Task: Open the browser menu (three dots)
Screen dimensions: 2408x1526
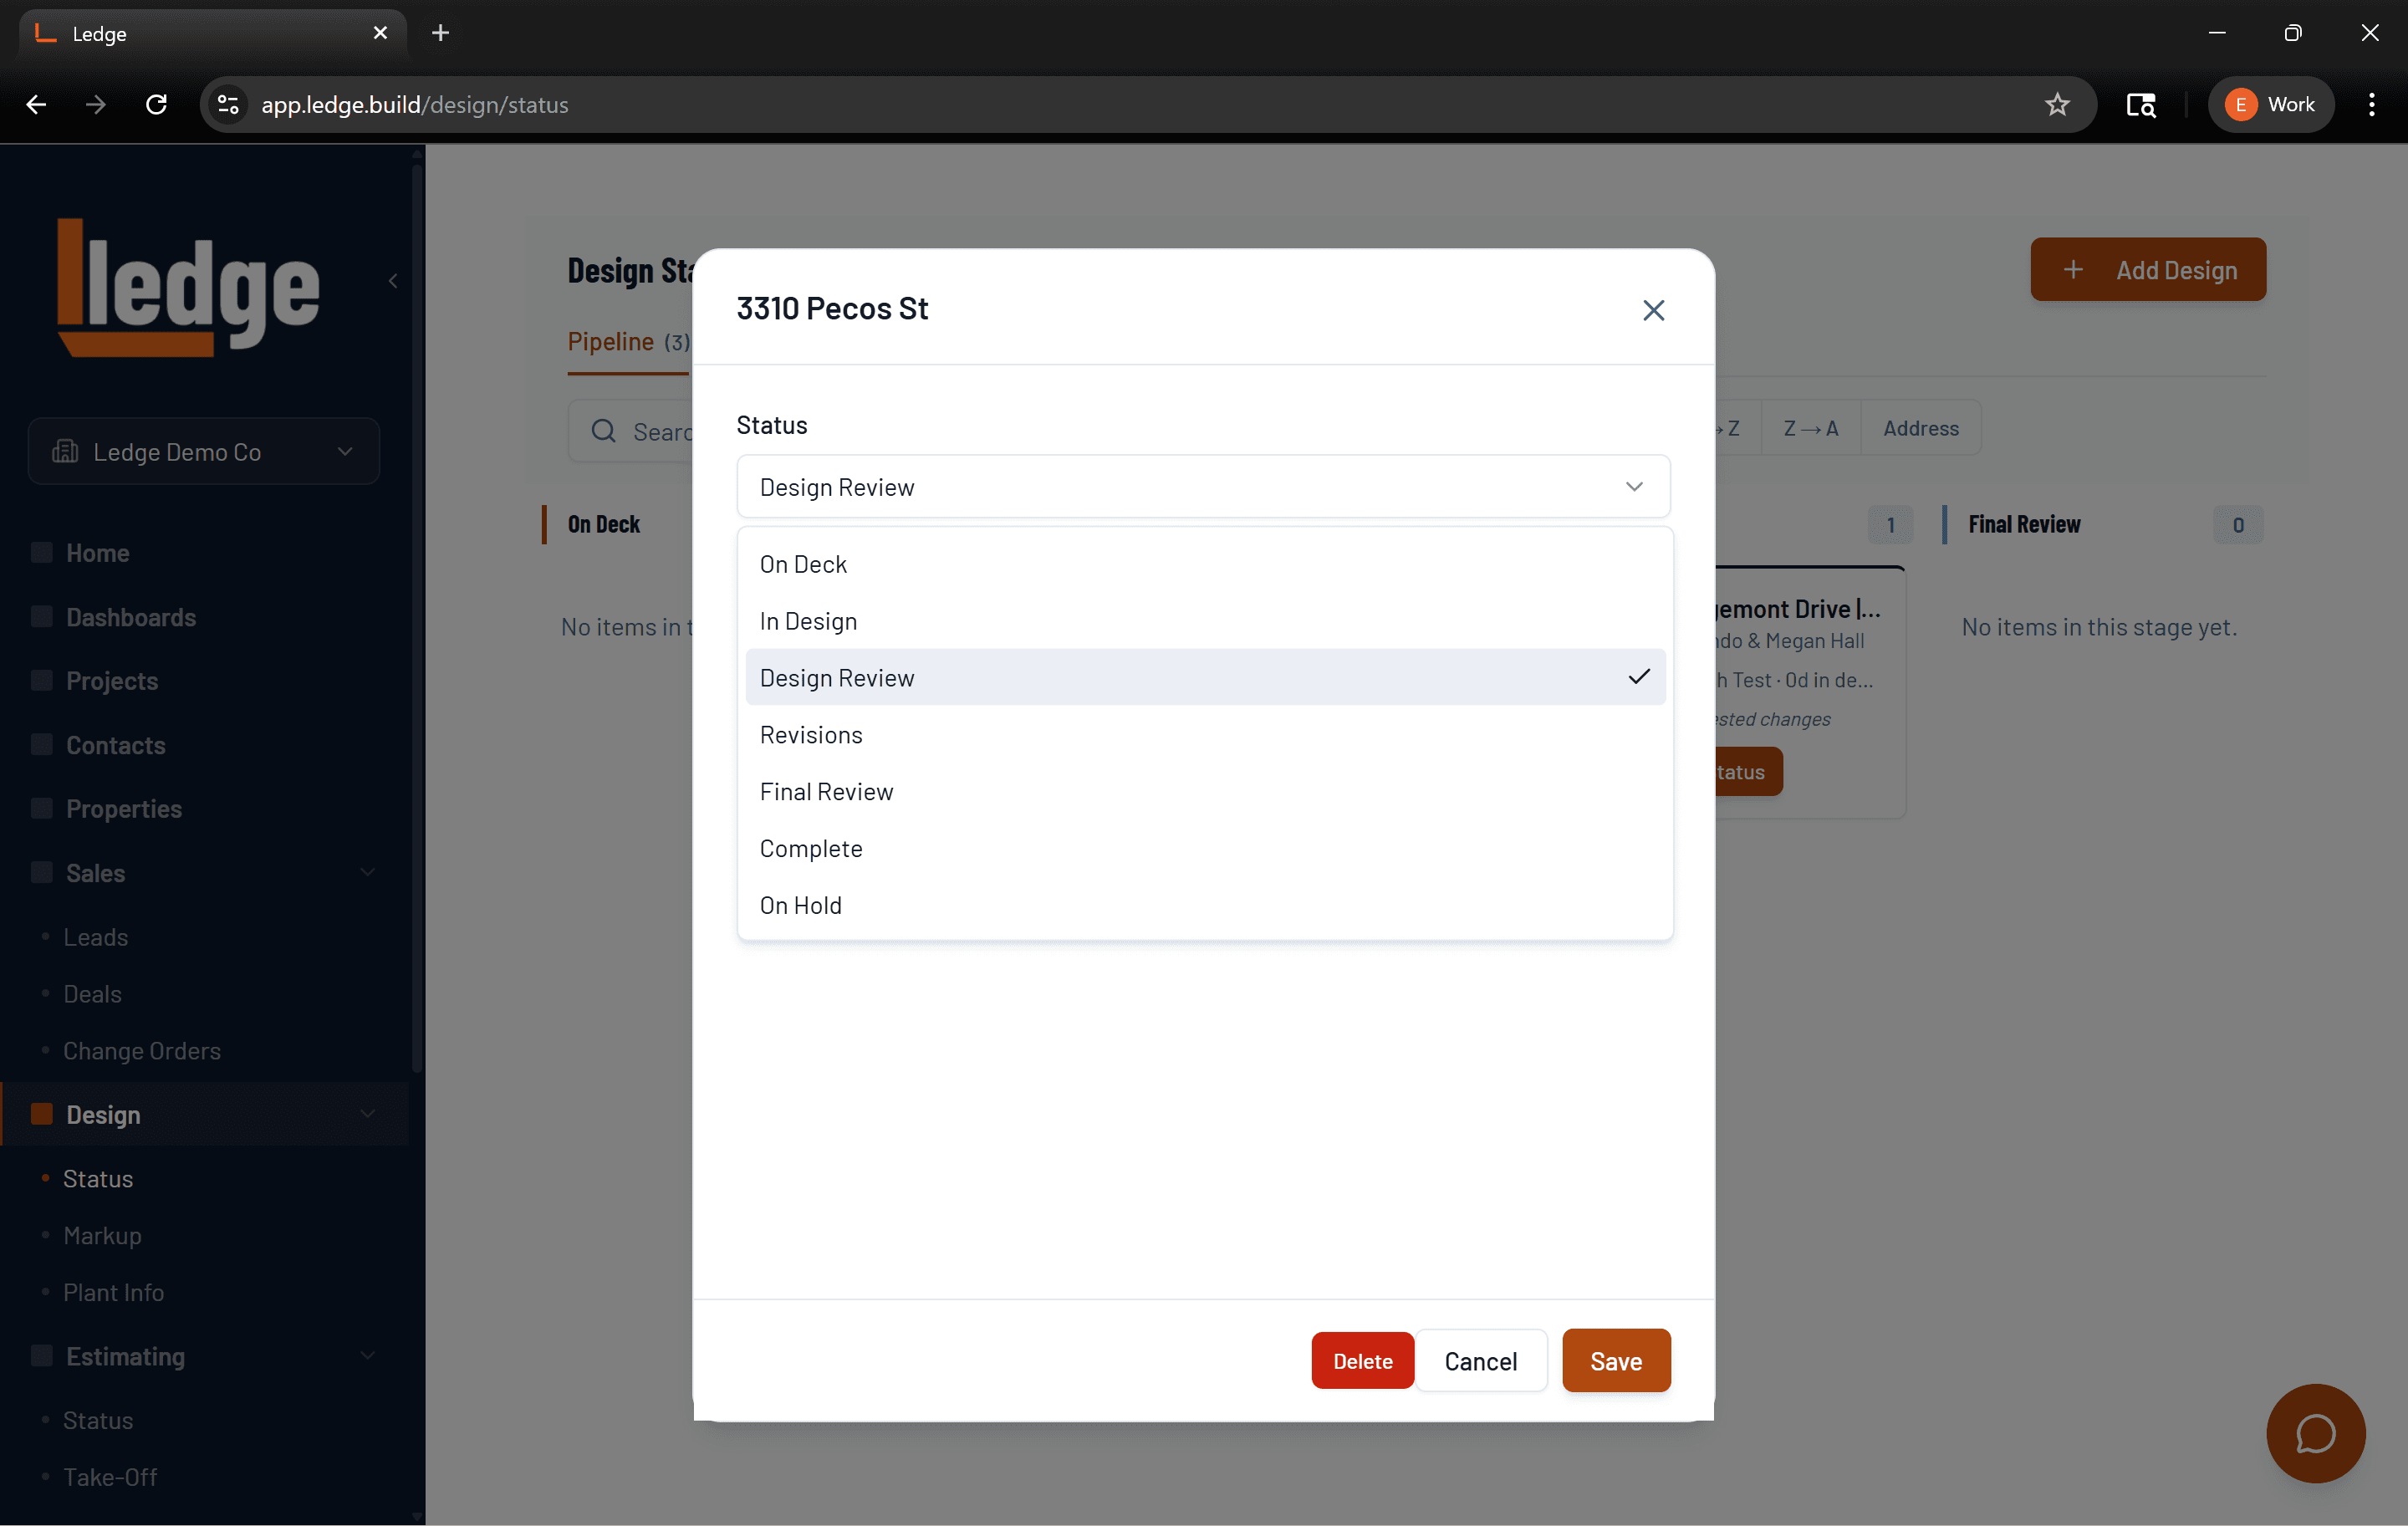Action: pos(2371,104)
